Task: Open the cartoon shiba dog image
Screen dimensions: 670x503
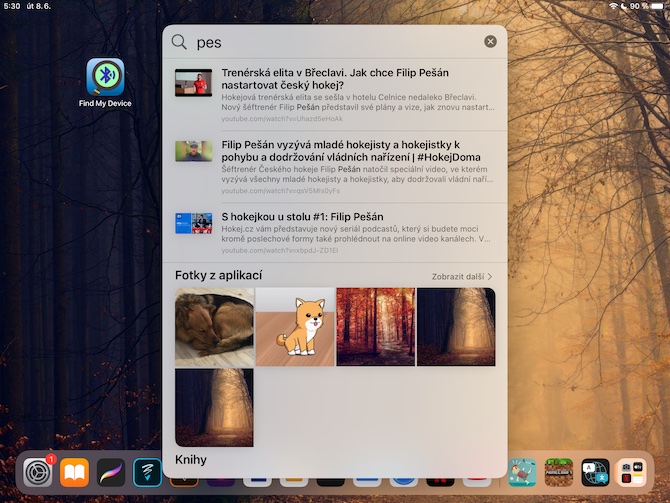Action: 295,327
